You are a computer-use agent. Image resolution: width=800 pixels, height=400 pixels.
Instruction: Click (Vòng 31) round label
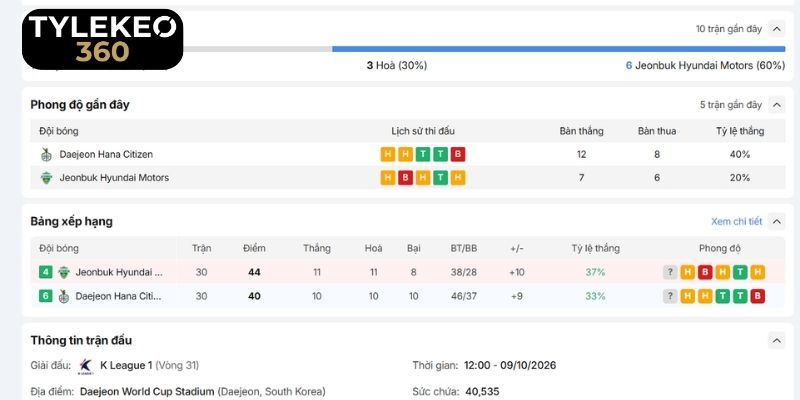[177, 366]
